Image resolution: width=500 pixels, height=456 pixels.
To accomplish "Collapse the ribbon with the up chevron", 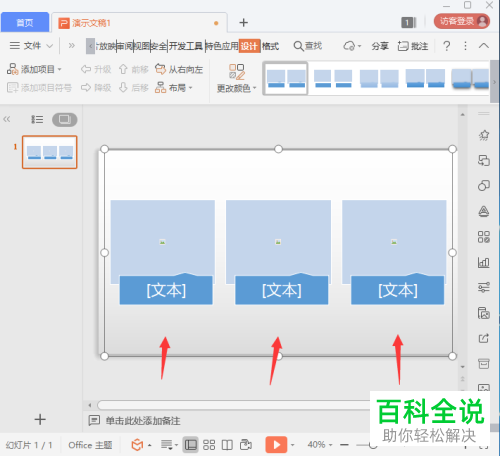I will pos(484,46).
